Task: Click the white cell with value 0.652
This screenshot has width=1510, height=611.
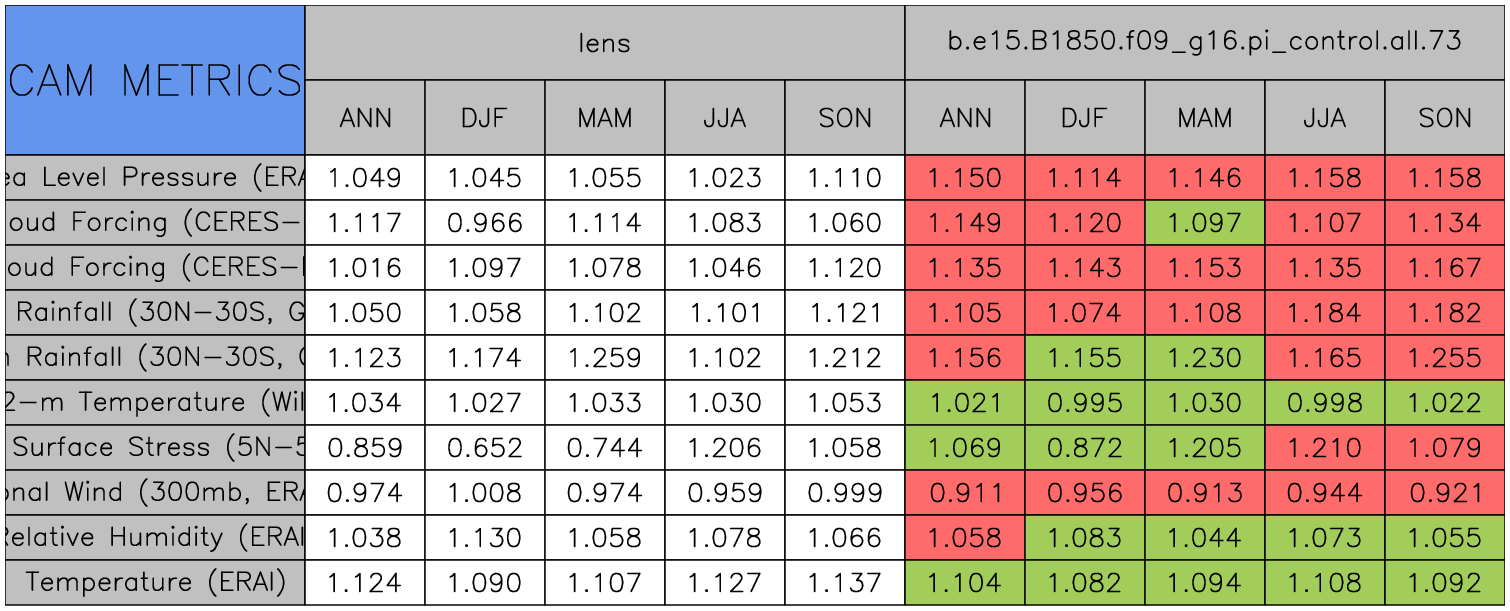Action: coord(485,448)
